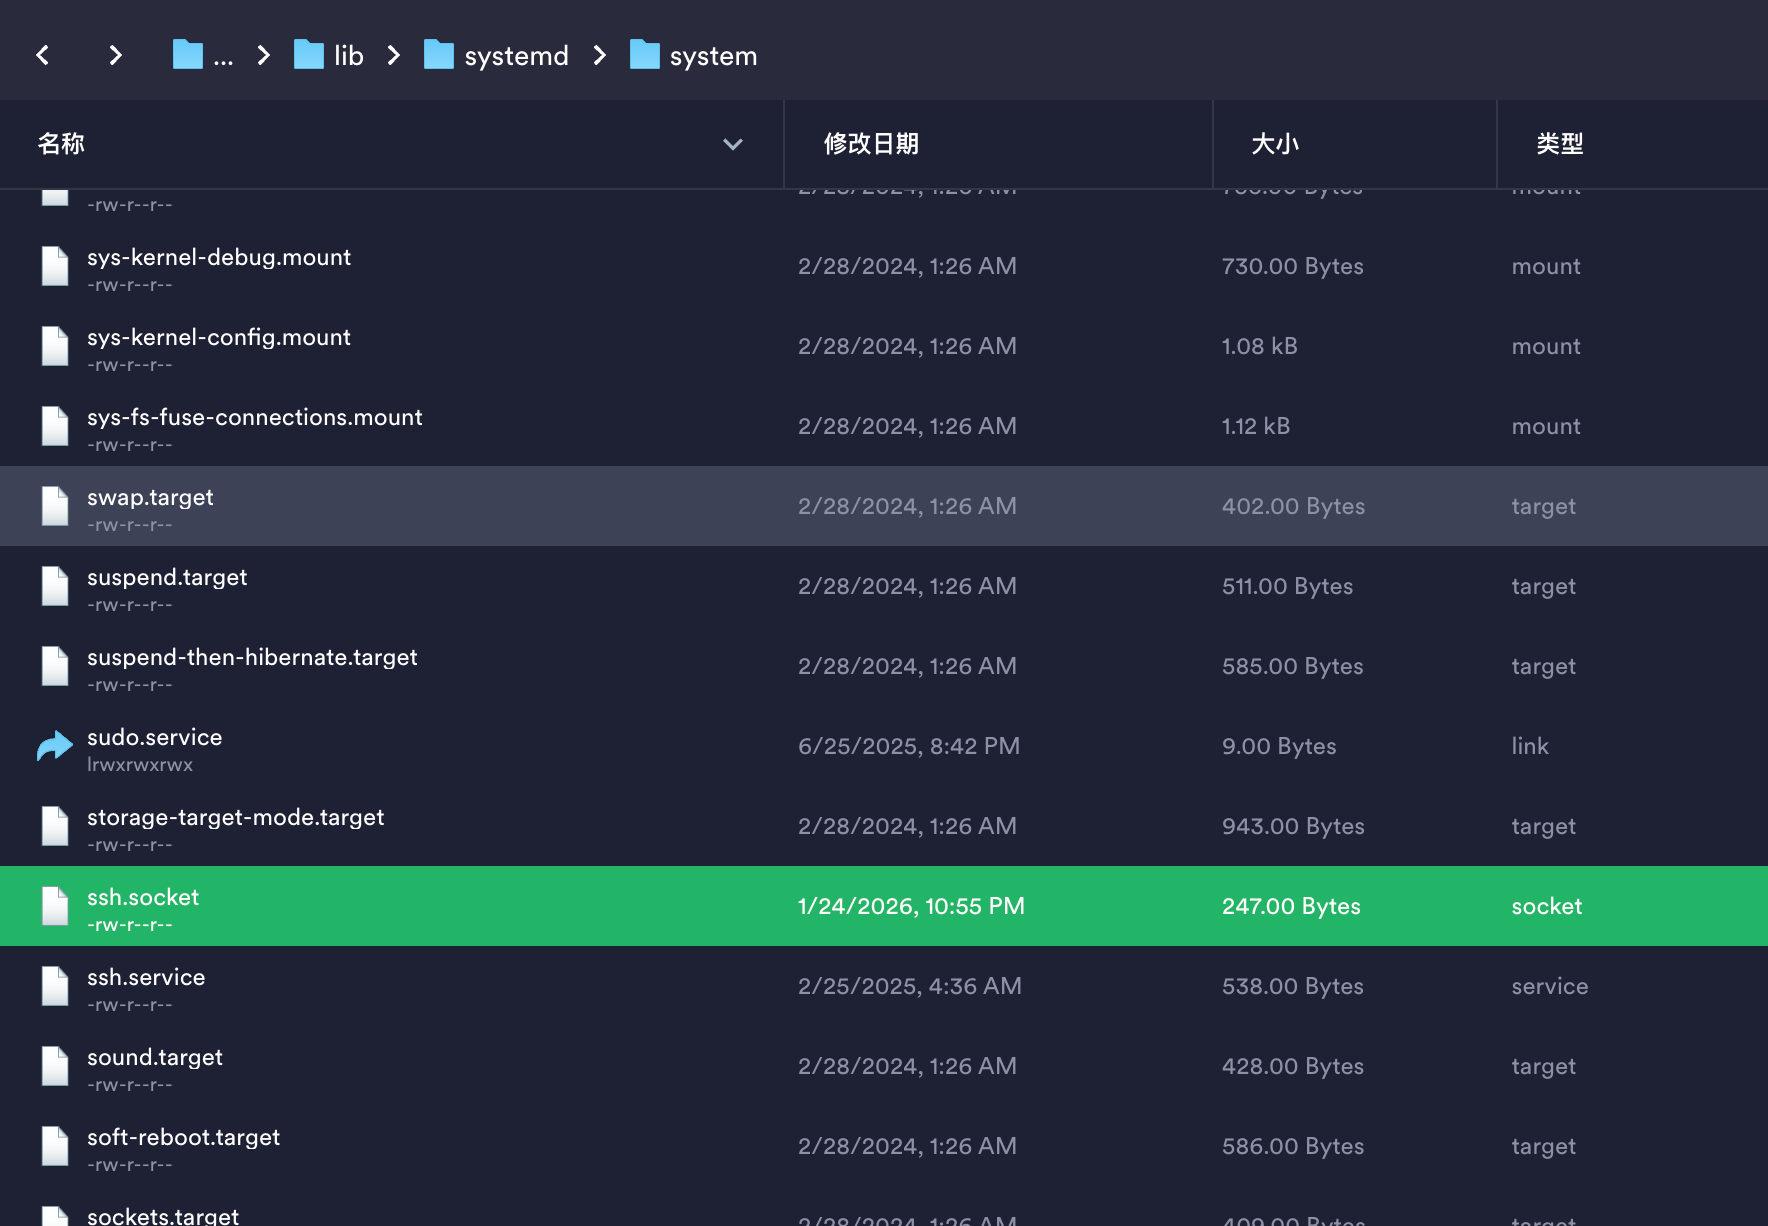Click file icon of sys-kernel-debug.mount
The height and width of the screenshot is (1226, 1768).
click(x=55, y=266)
